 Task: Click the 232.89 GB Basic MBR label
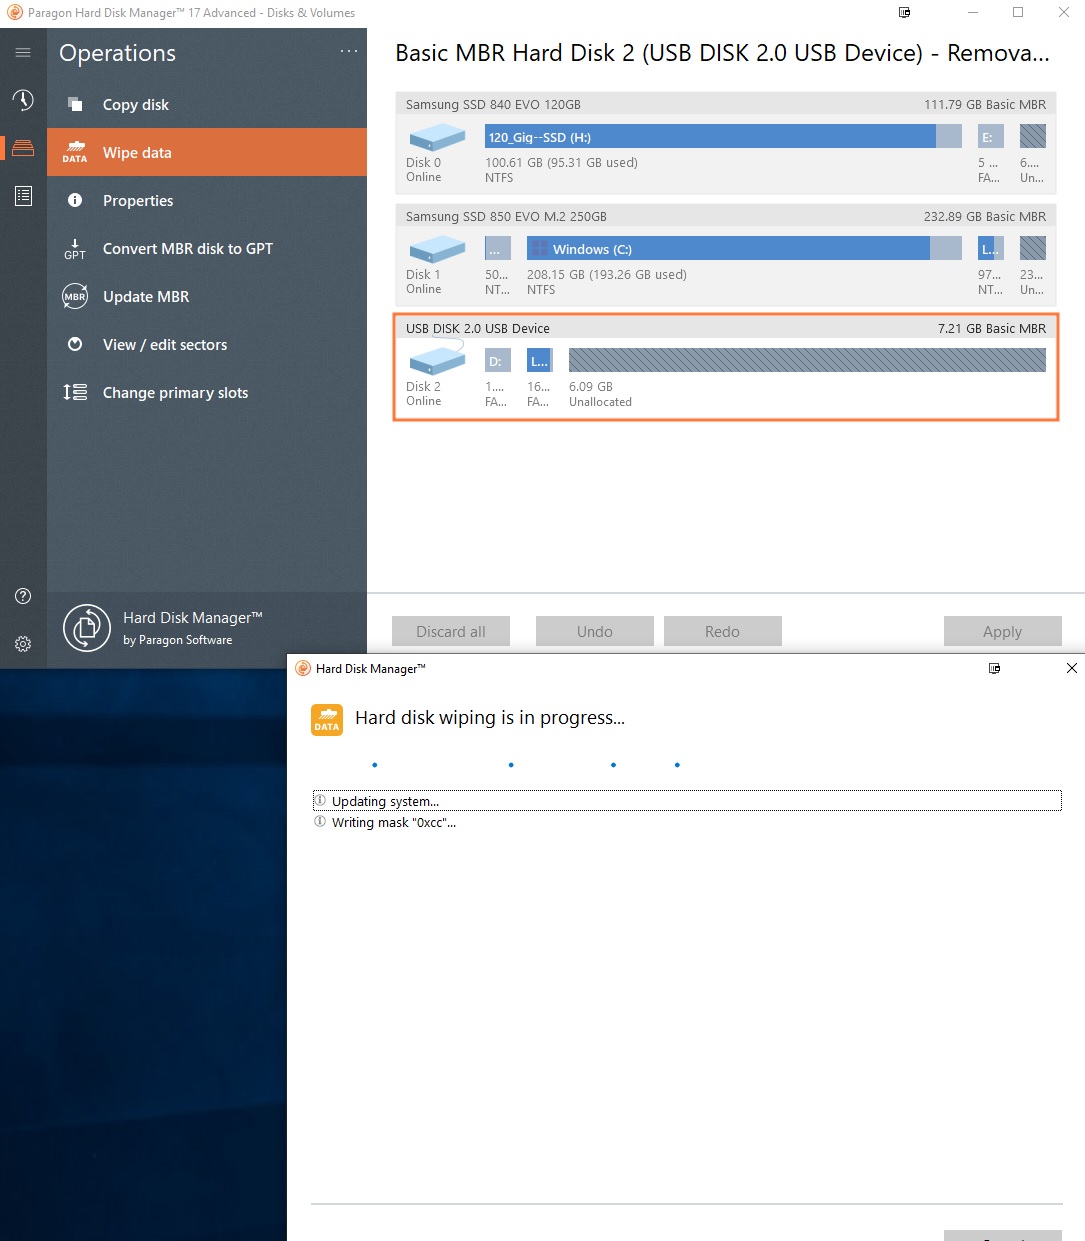click(x=985, y=216)
